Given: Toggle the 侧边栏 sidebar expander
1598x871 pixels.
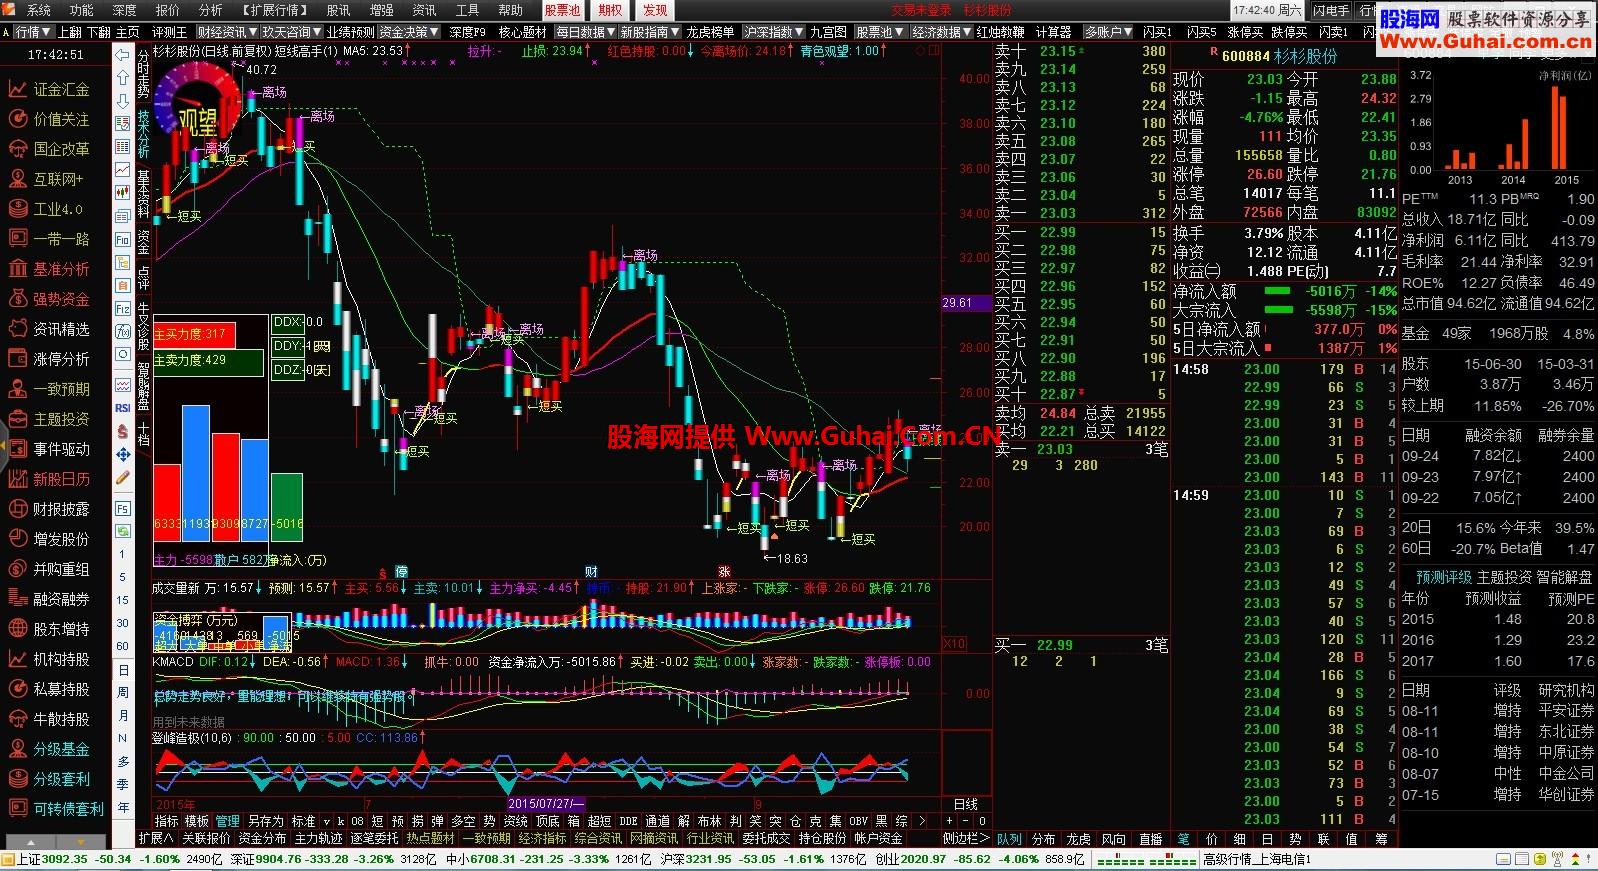Looking at the screenshot, I should coord(966,838).
